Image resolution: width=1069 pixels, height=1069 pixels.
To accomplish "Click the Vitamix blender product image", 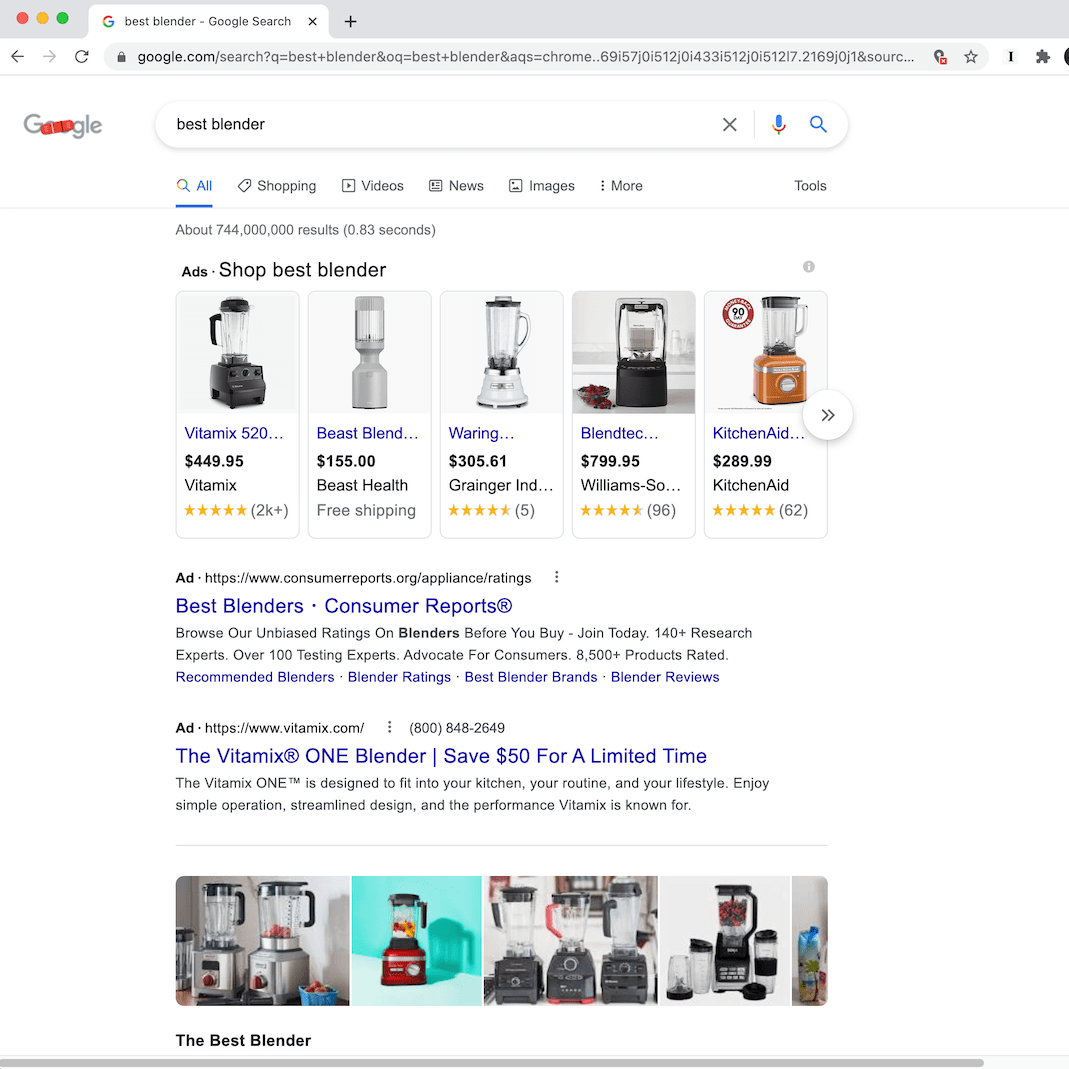I will (x=237, y=353).
